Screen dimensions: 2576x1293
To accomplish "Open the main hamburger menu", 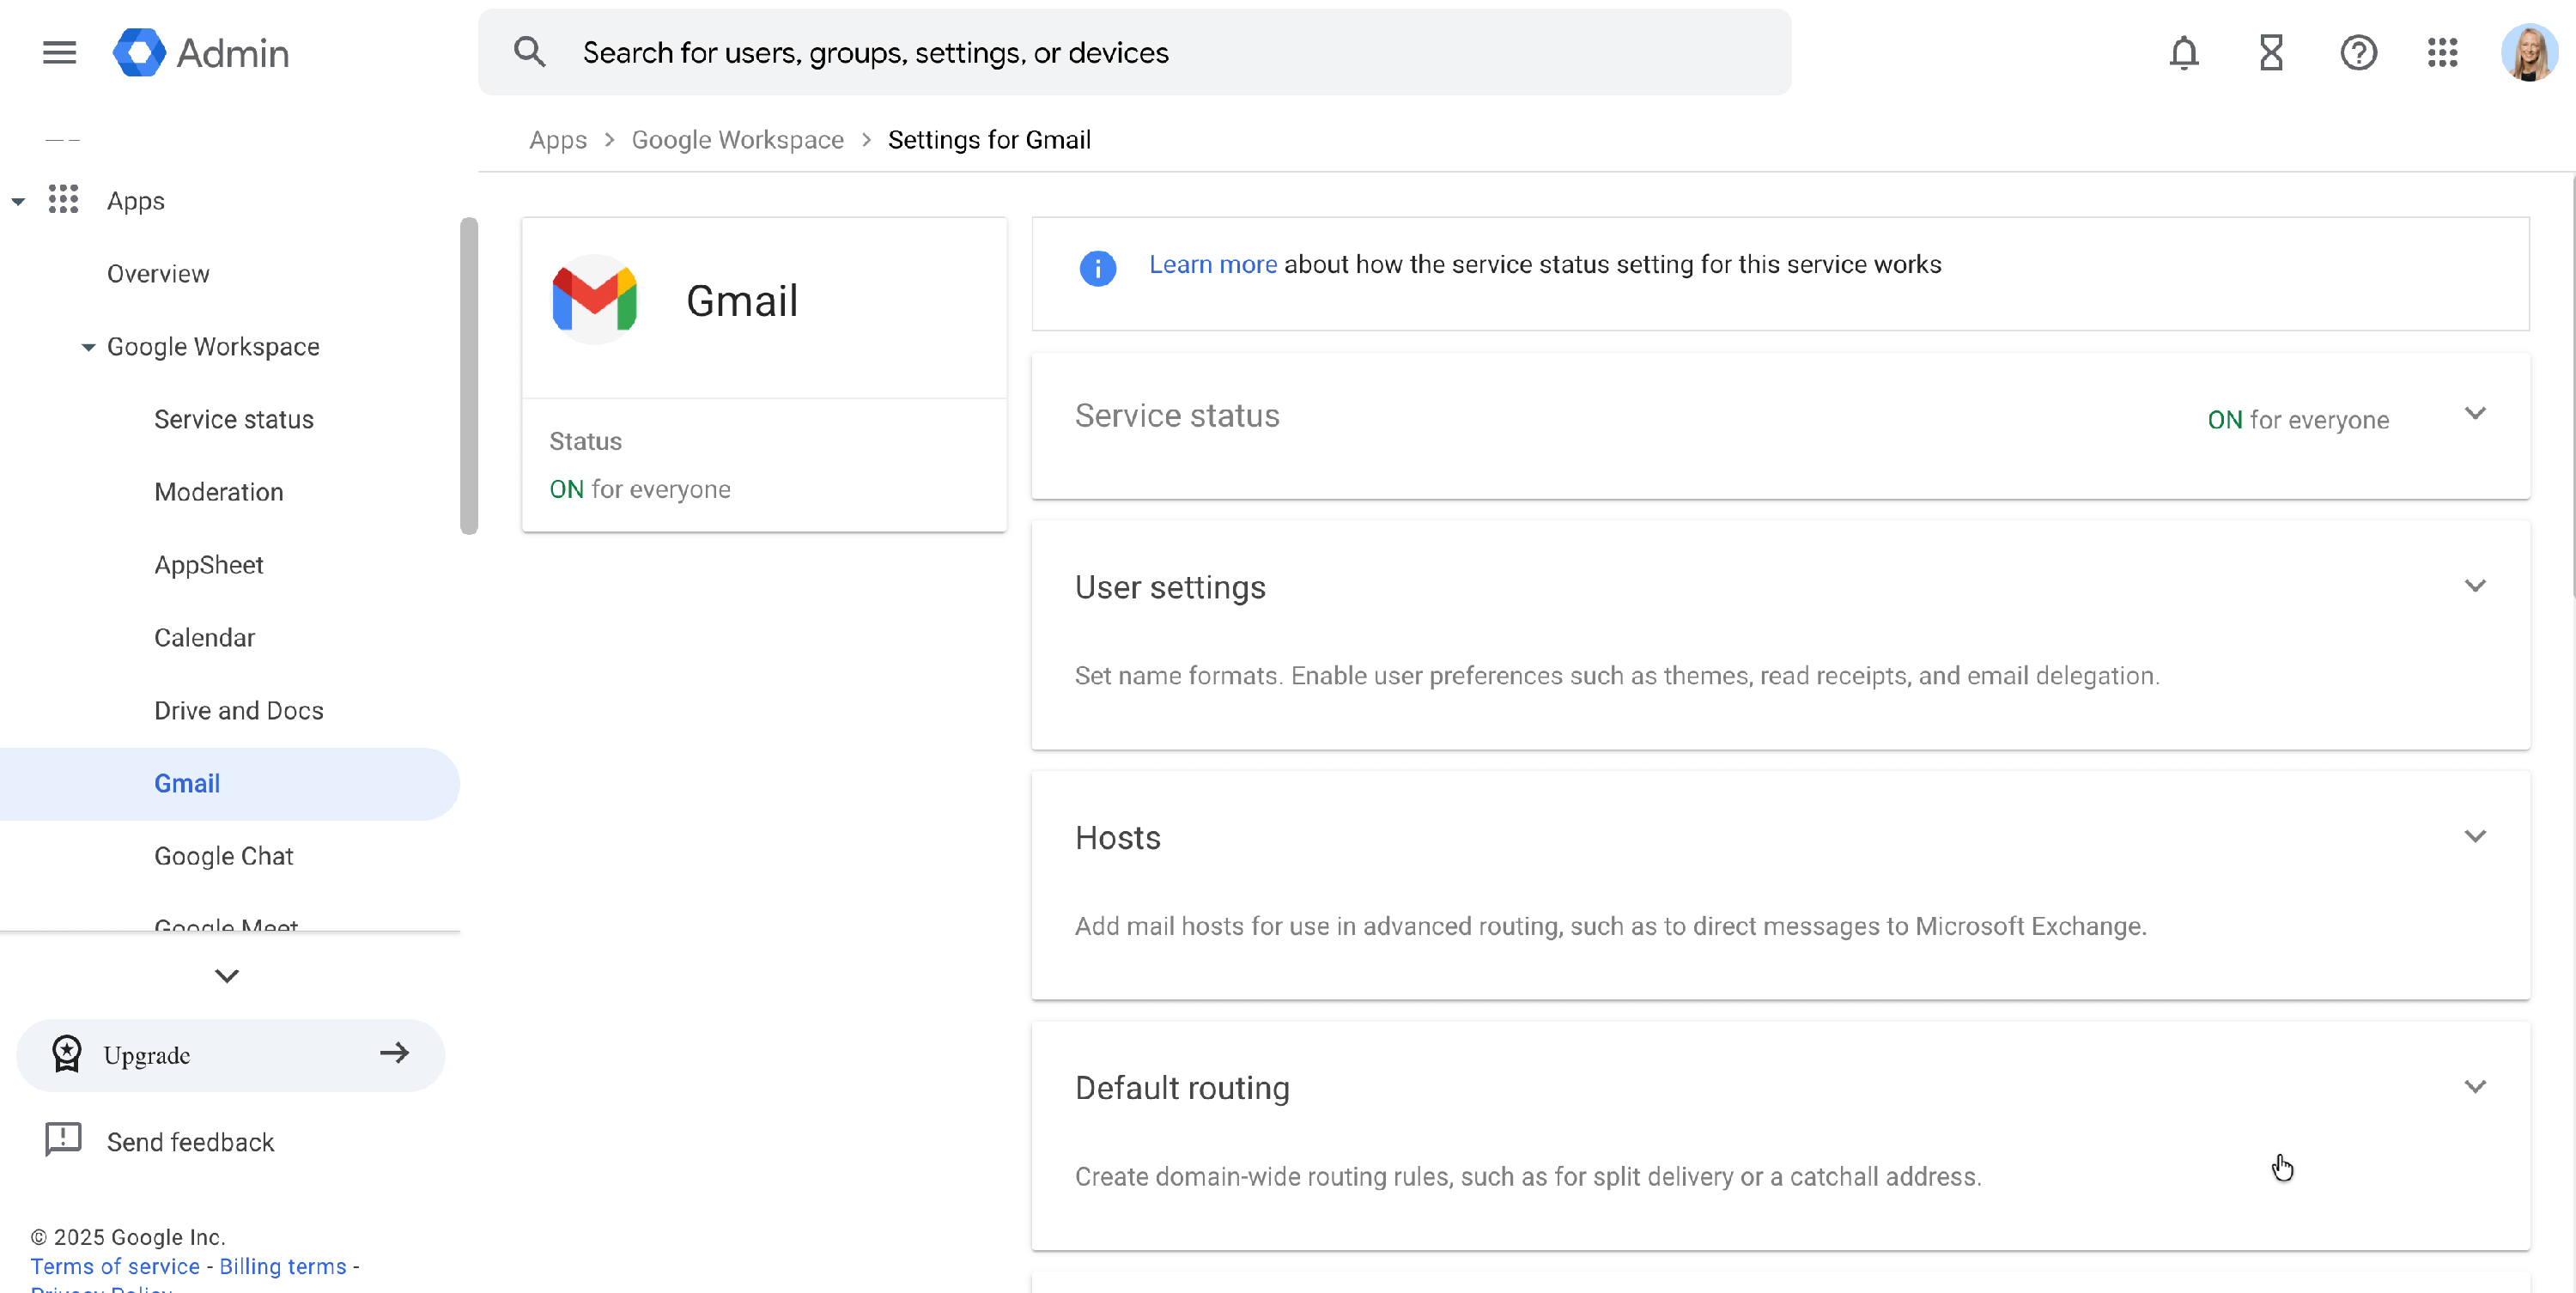I will [59, 52].
